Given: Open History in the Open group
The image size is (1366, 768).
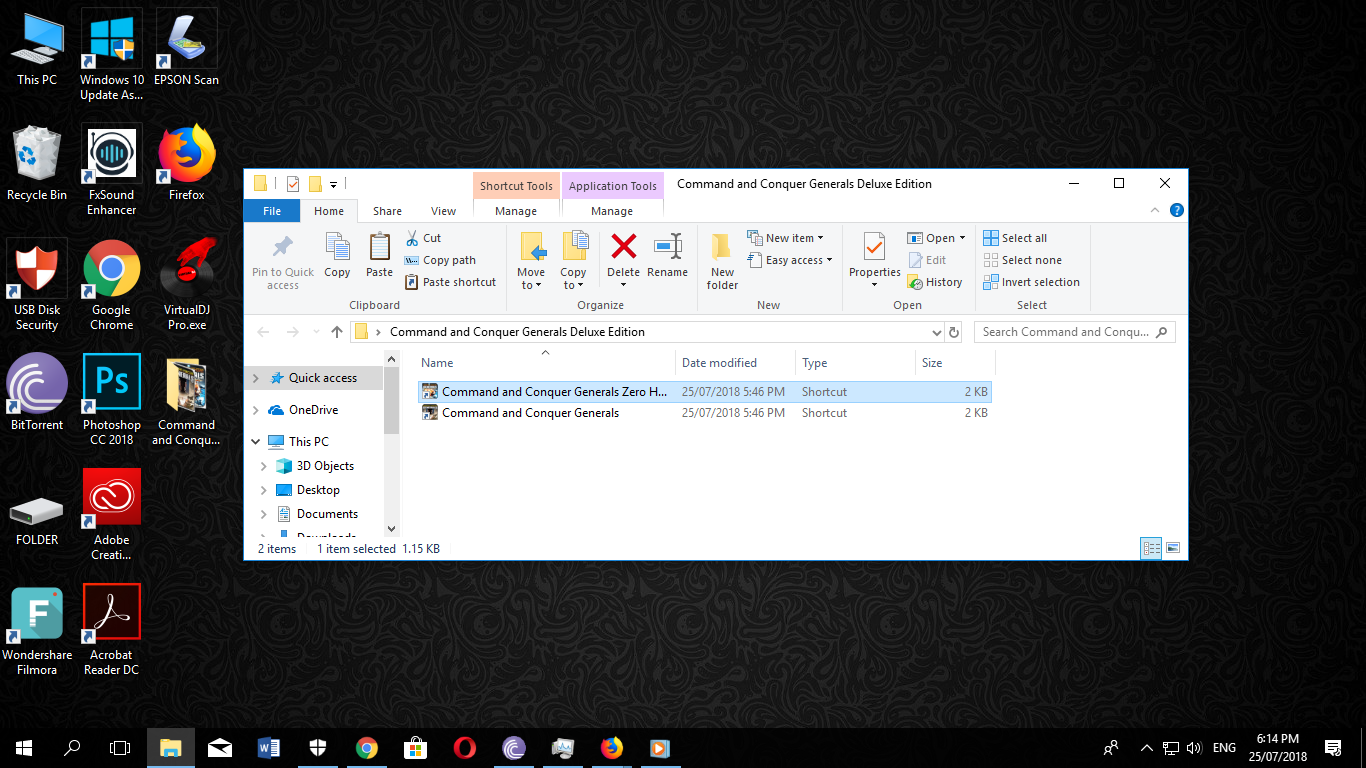Looking at the screenshot, I should (935, 282).
